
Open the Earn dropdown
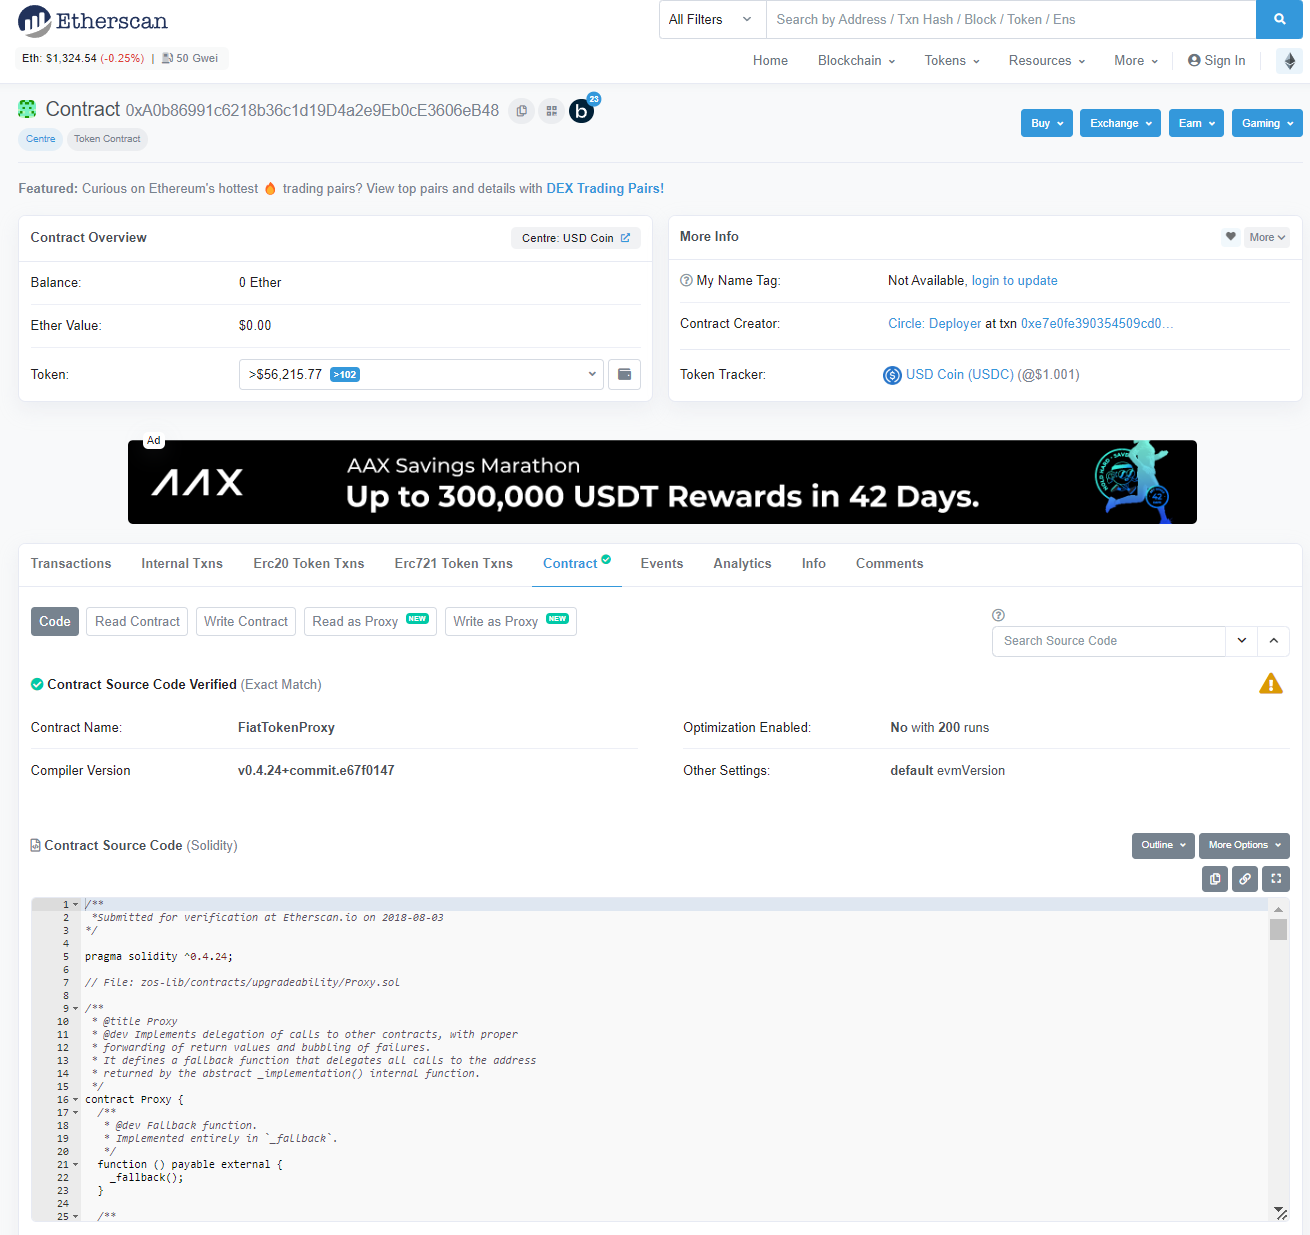coord(1196,123)
